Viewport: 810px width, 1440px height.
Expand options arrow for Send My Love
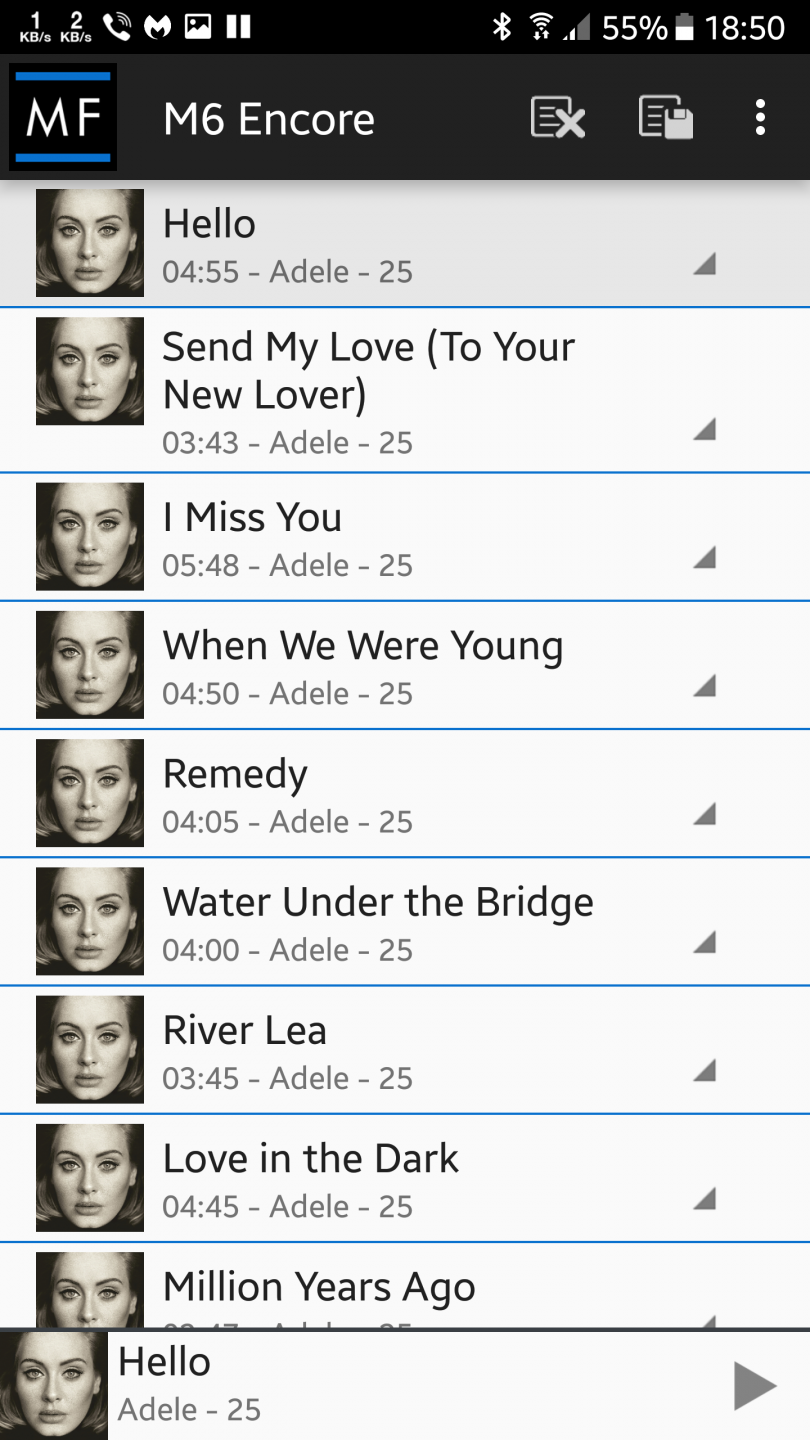[705, 430]
